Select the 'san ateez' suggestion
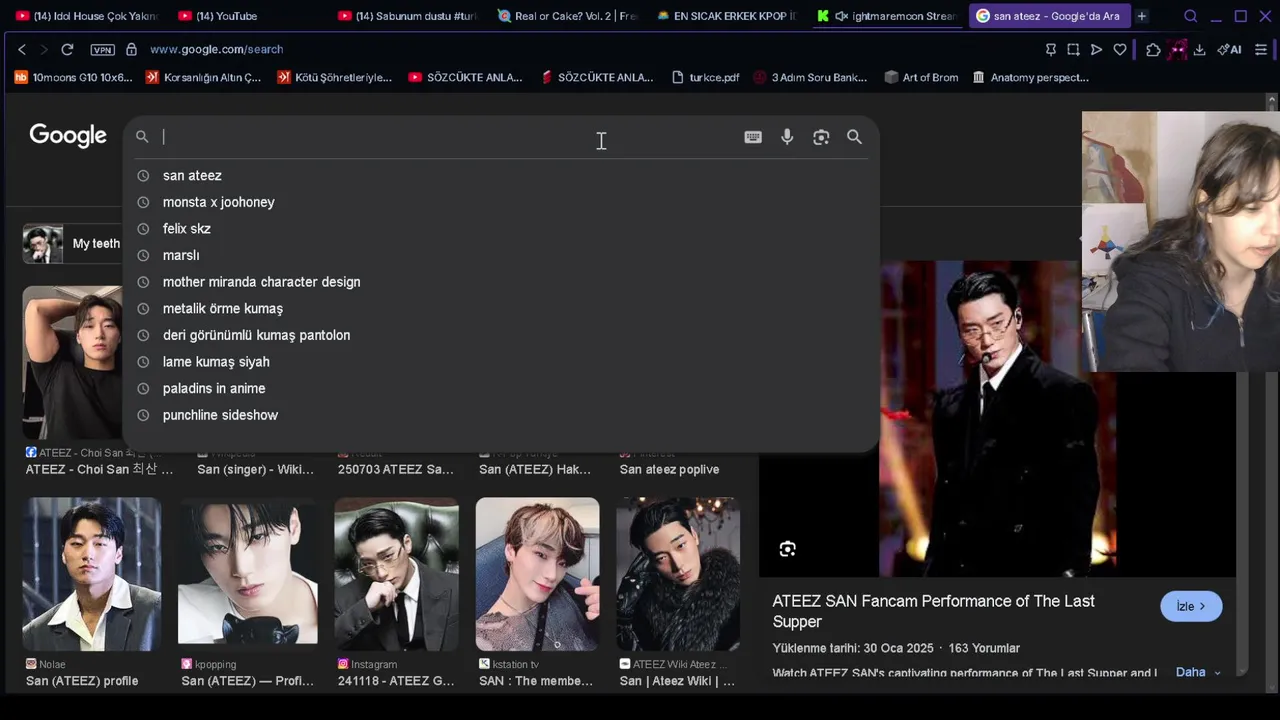 point(500,175)
